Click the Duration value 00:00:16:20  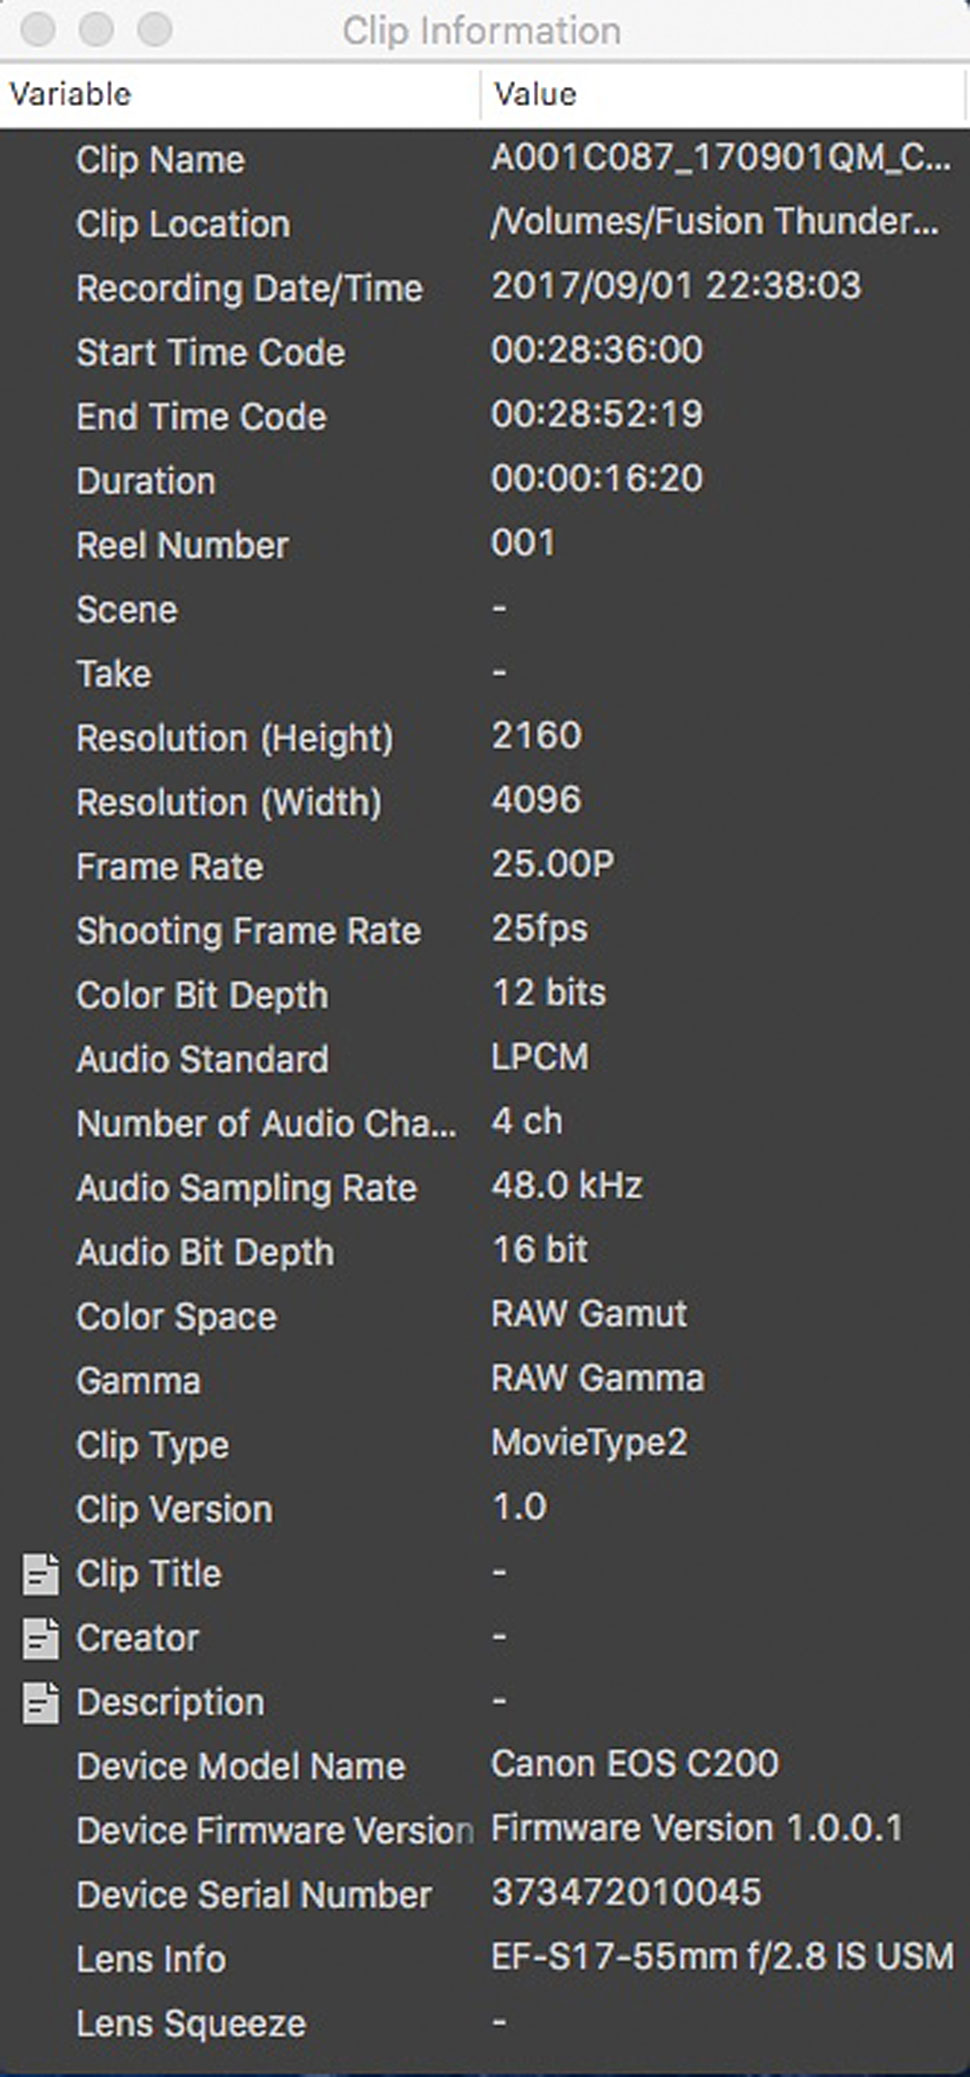tap(597, 479)
